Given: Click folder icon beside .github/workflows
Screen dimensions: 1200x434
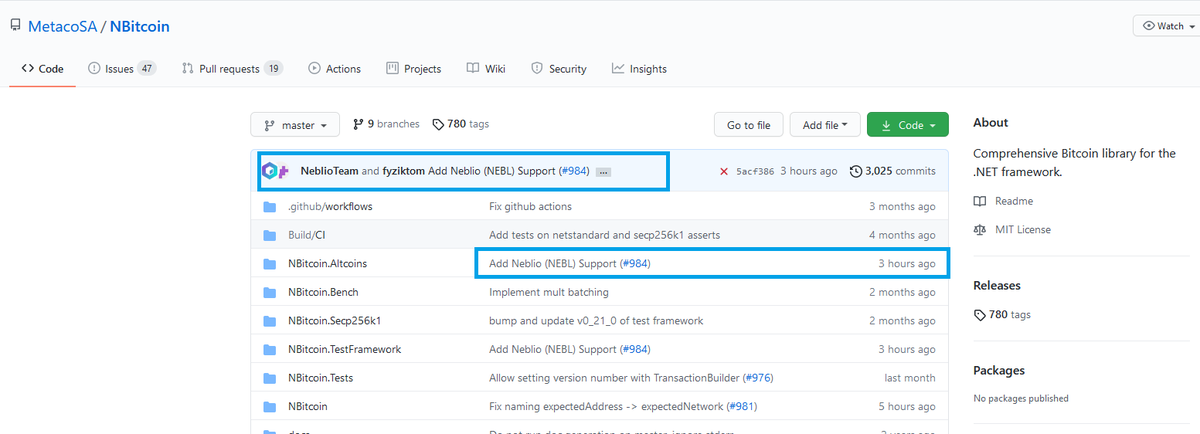Looking at the screenshot, I should (x=269, y=207).
